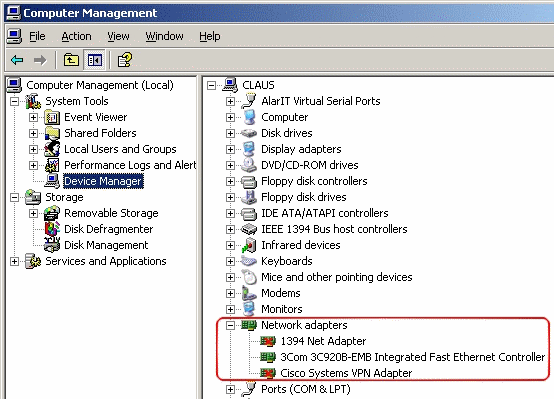554x399 pixels.
Task: Click the Back arrow toolbar button
Action: tap(17, 60)
